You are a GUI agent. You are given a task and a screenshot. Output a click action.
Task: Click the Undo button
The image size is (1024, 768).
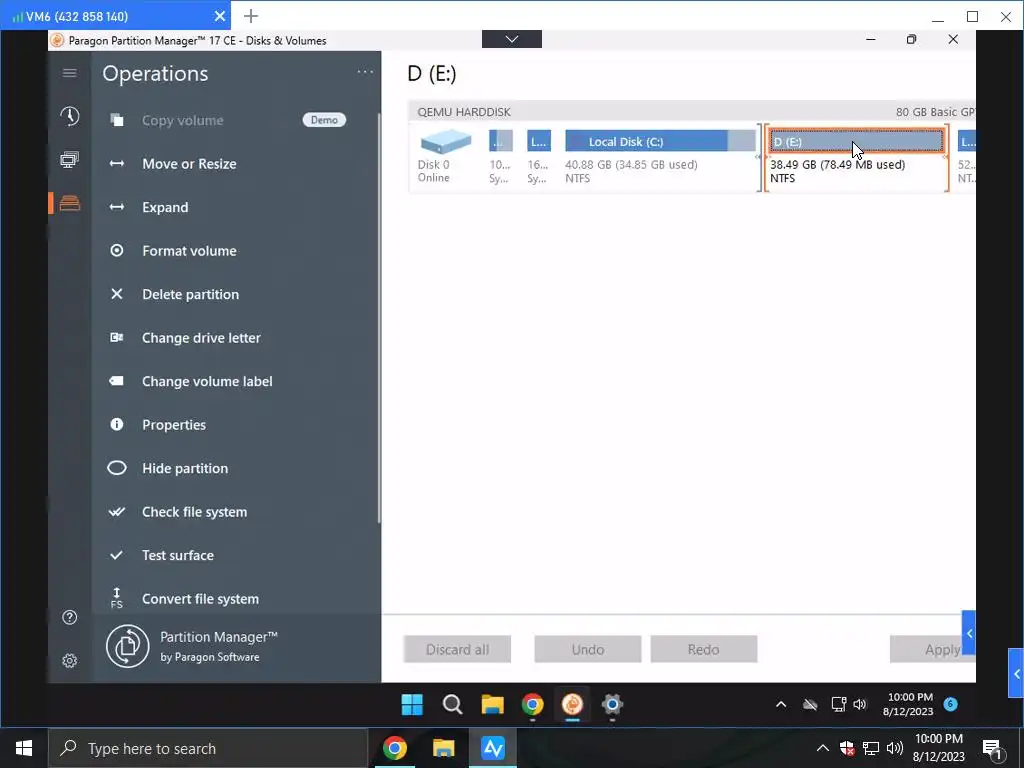click(588, 649)
